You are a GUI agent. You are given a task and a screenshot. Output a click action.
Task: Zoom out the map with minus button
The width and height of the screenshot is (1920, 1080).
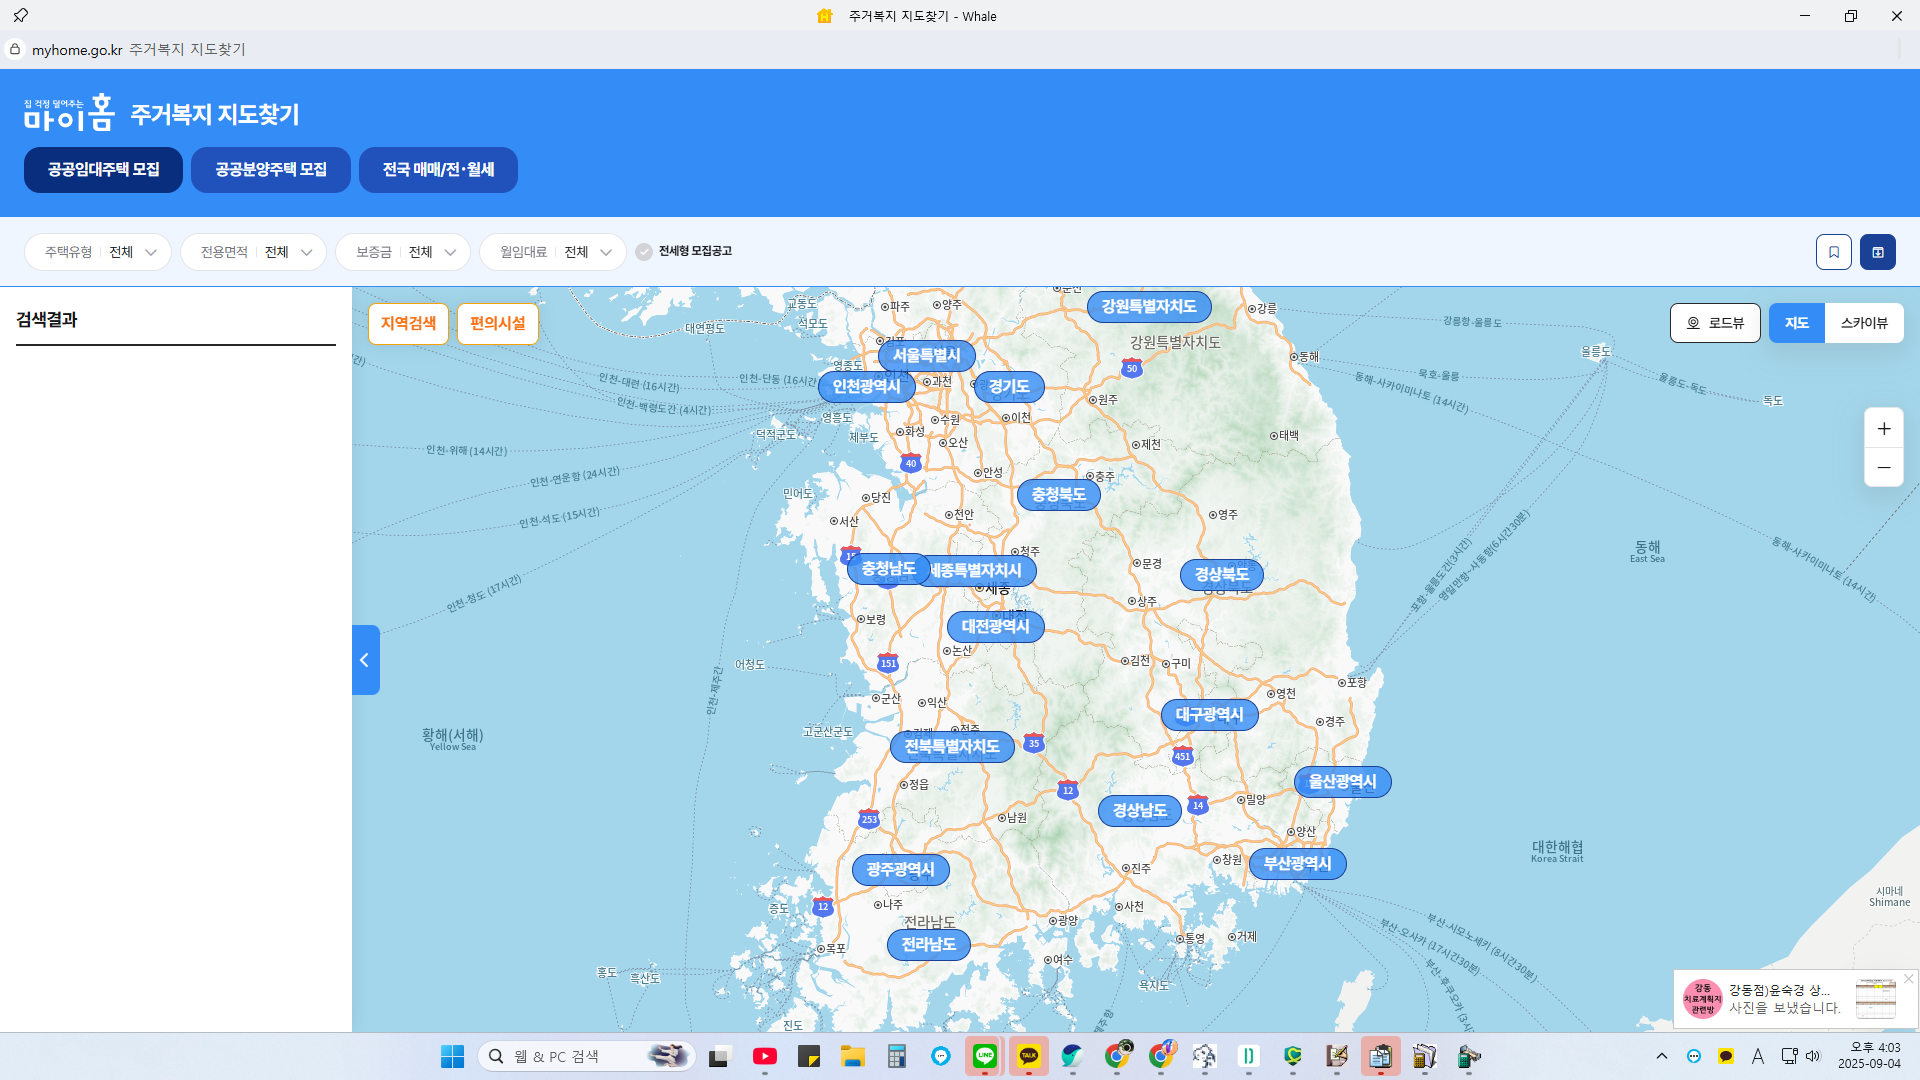point(1883,468)
